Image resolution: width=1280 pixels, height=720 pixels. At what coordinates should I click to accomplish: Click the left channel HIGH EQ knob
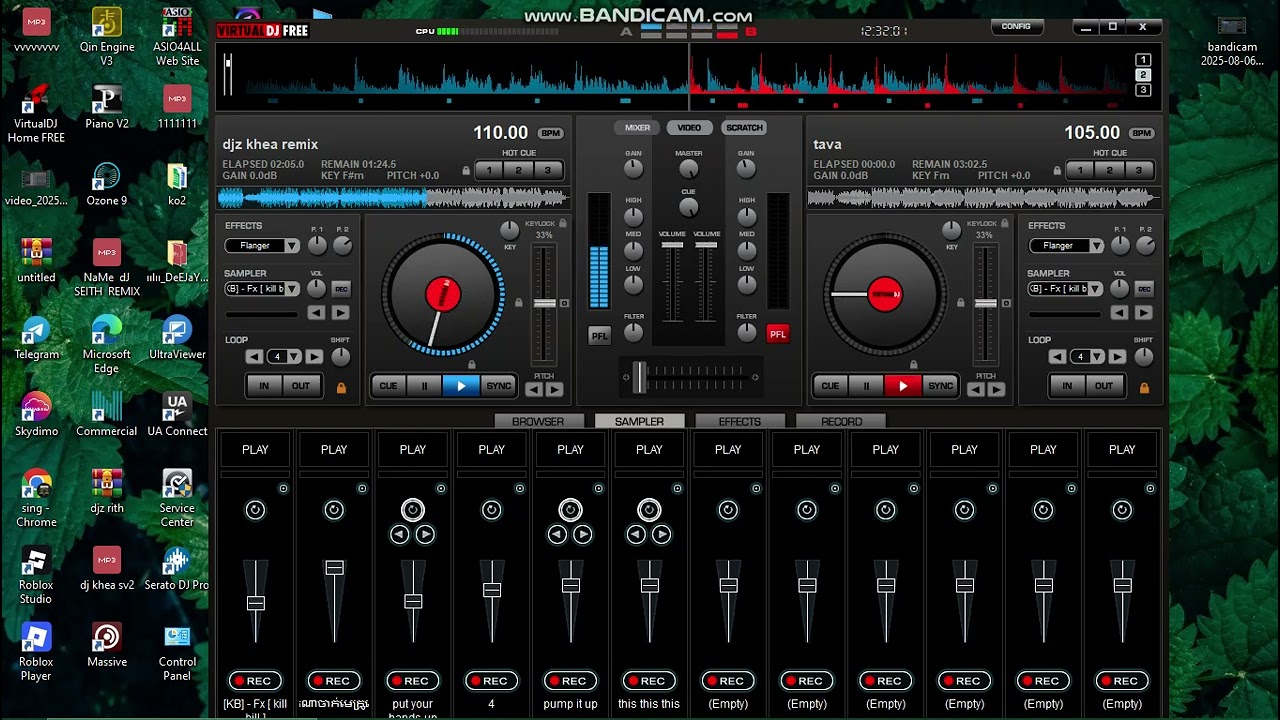(x=633, y=217)
